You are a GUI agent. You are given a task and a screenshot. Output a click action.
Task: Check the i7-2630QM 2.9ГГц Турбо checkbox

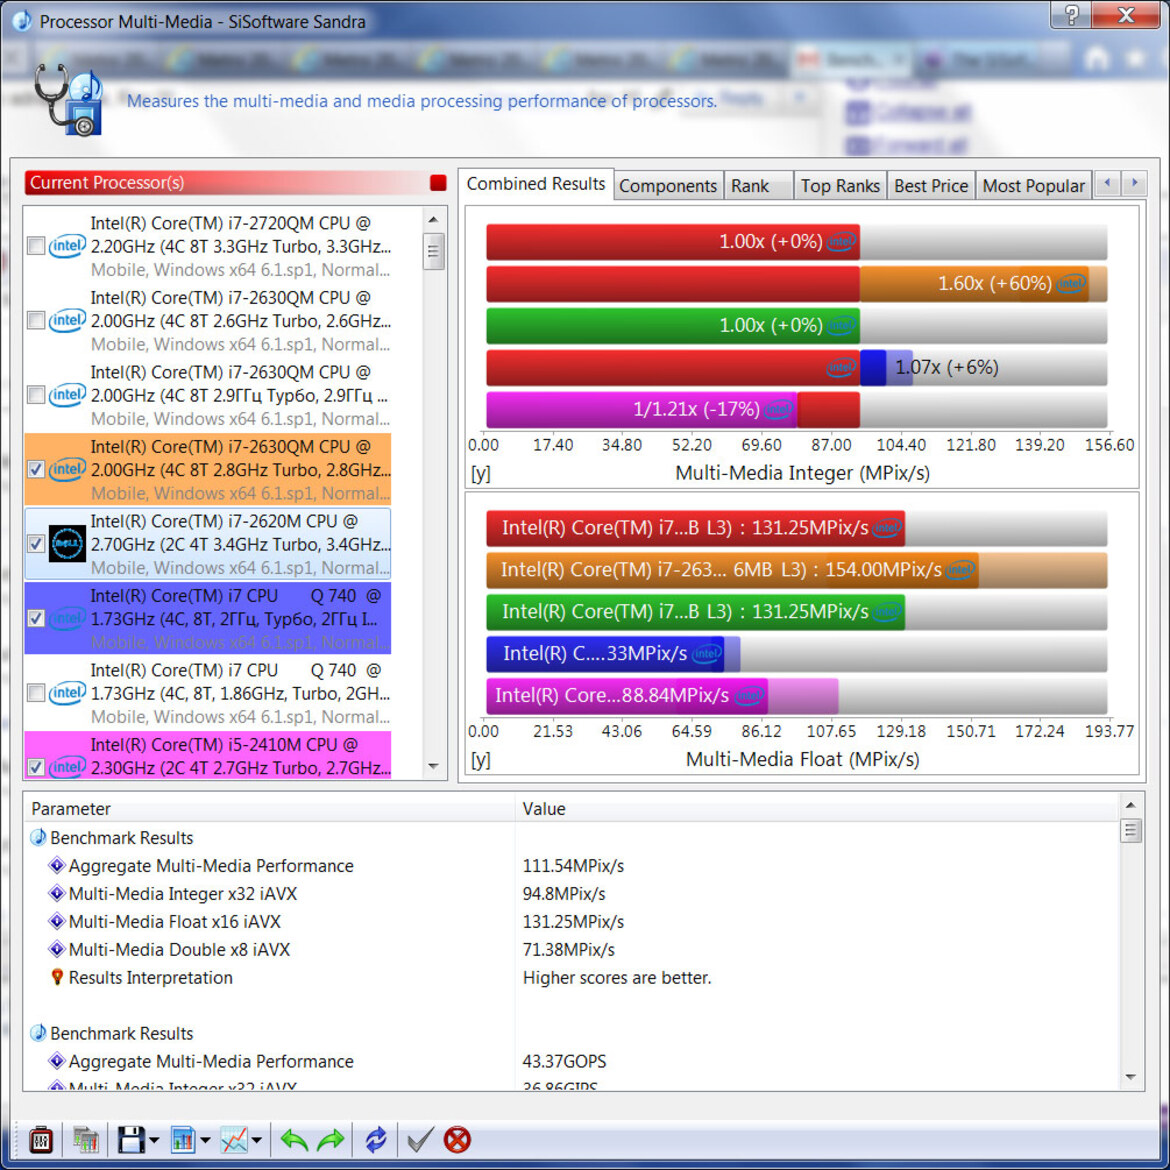tap(36, 395)
